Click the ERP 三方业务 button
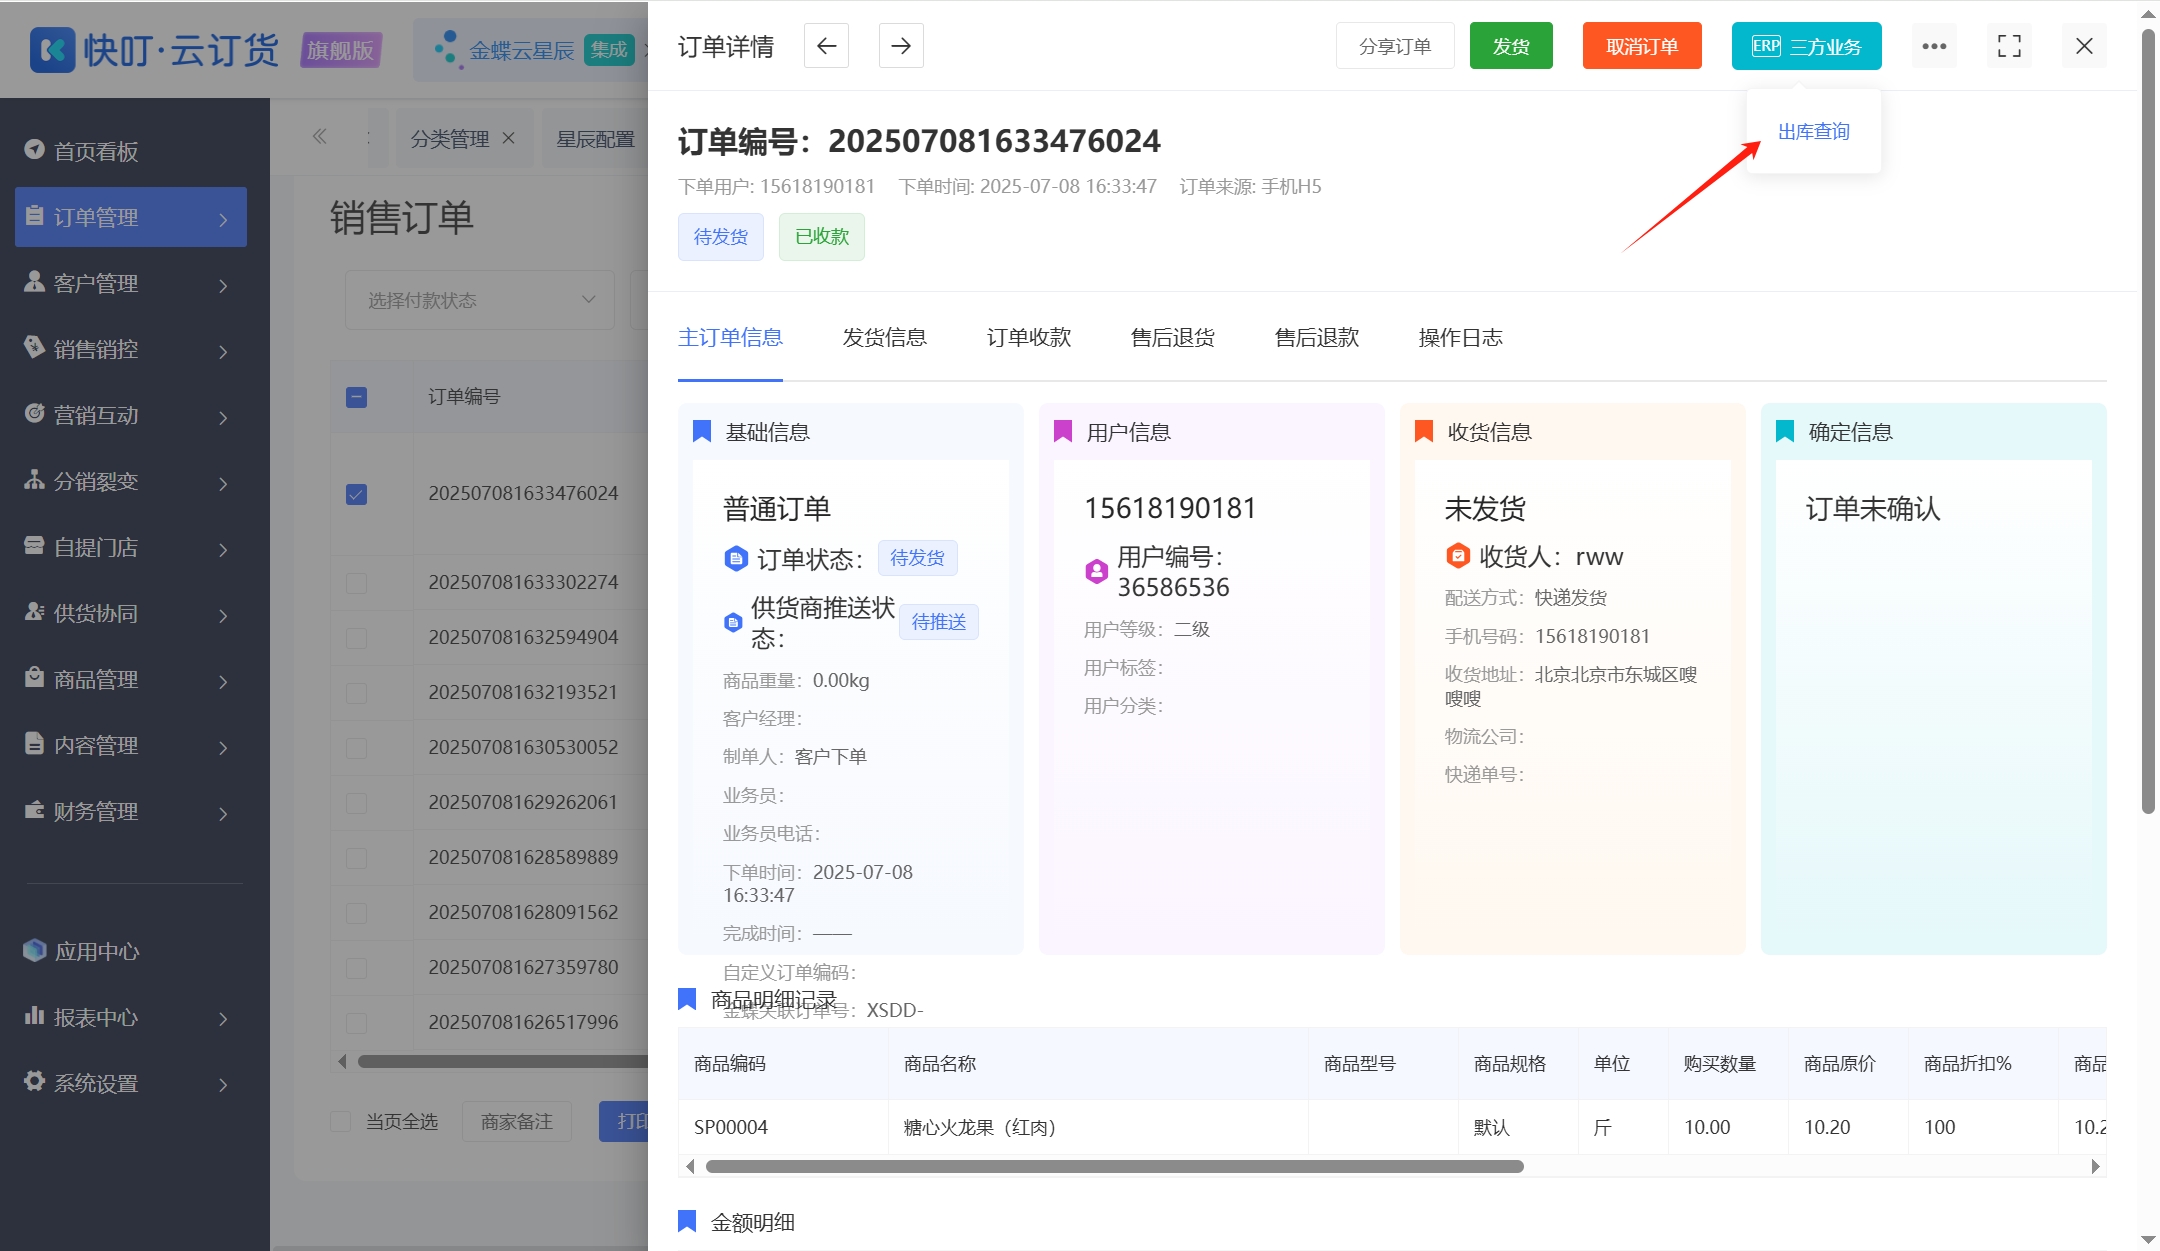Screen dimensions: 2160x1251 (x=1806, y=46)
